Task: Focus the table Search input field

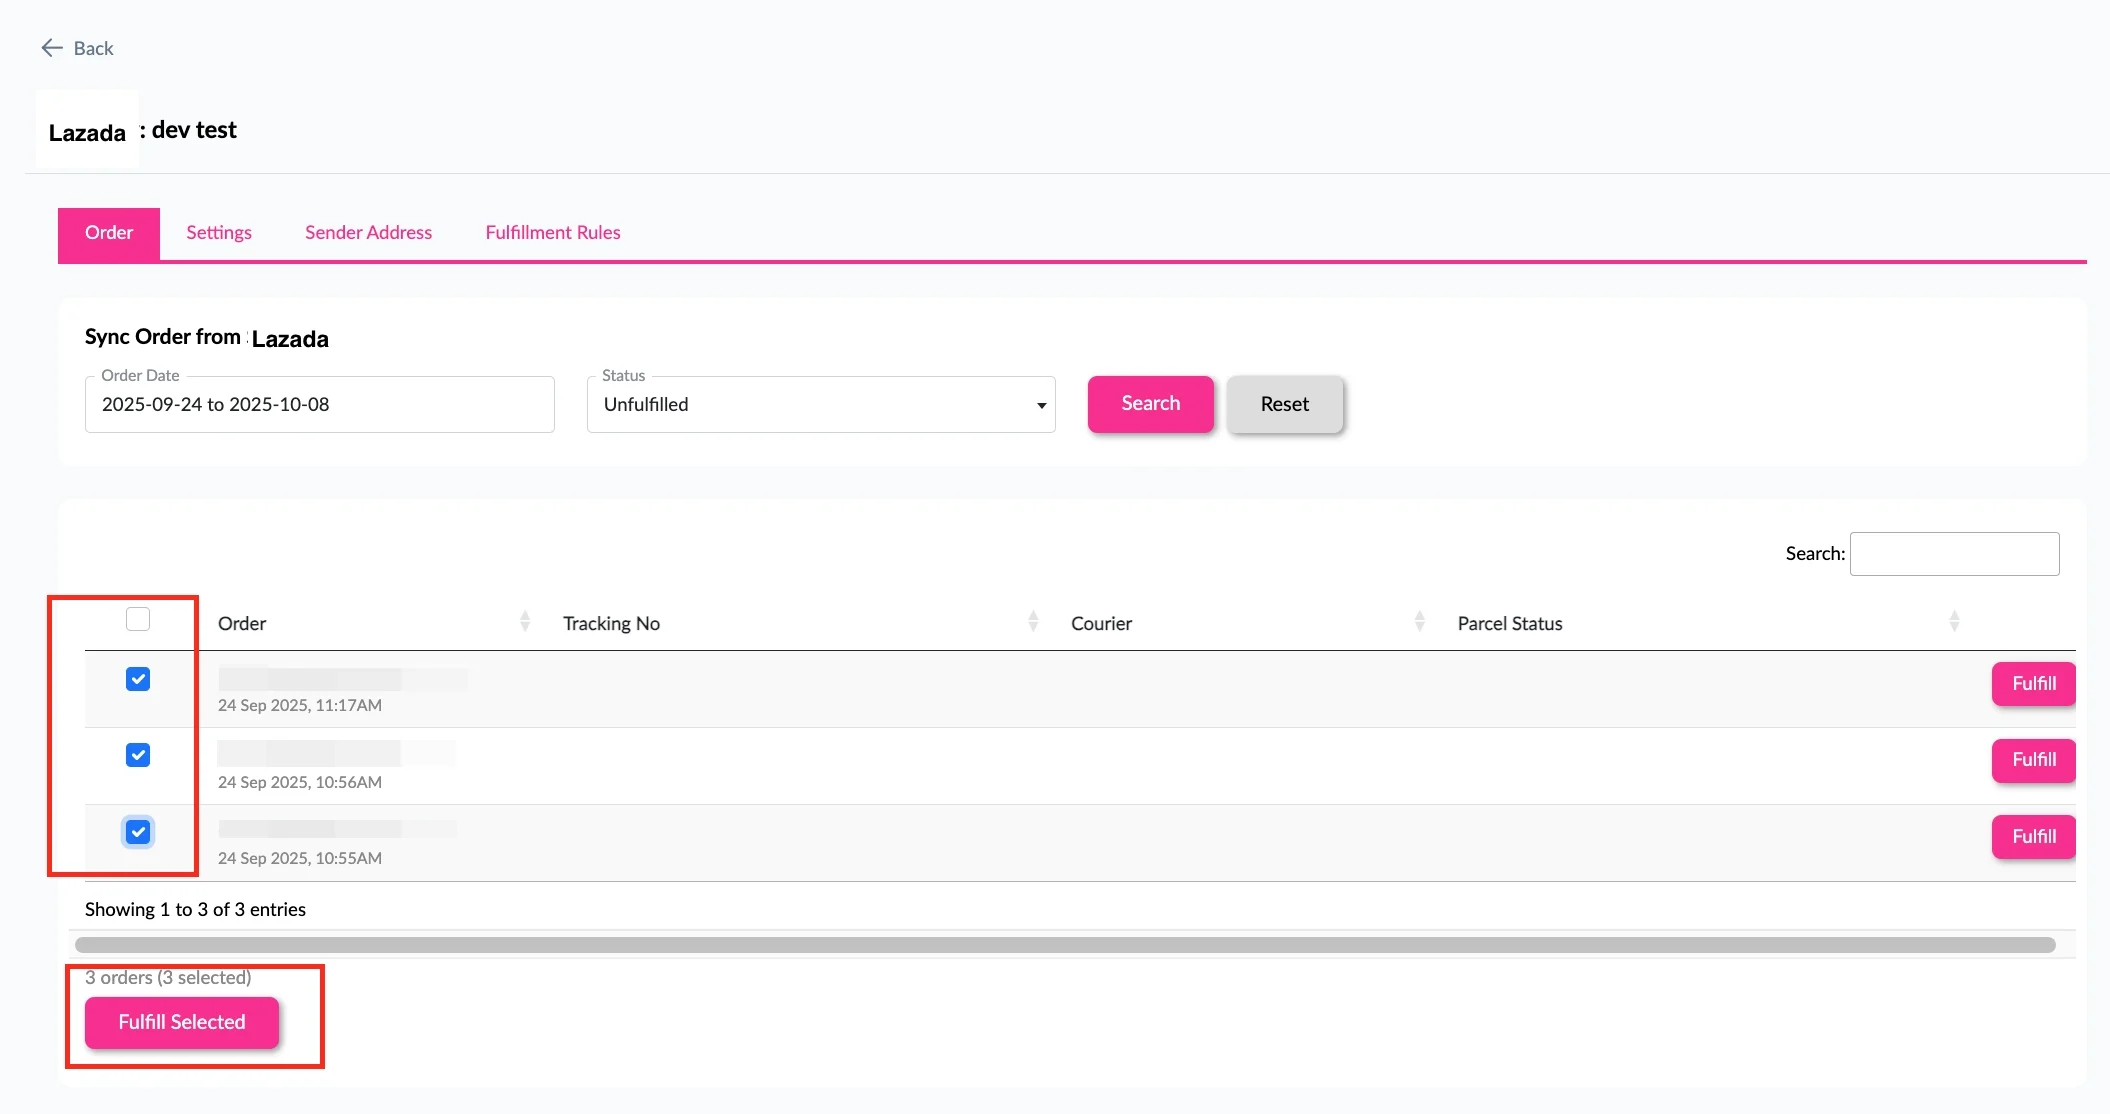Action: click(x=1953, y=554)
